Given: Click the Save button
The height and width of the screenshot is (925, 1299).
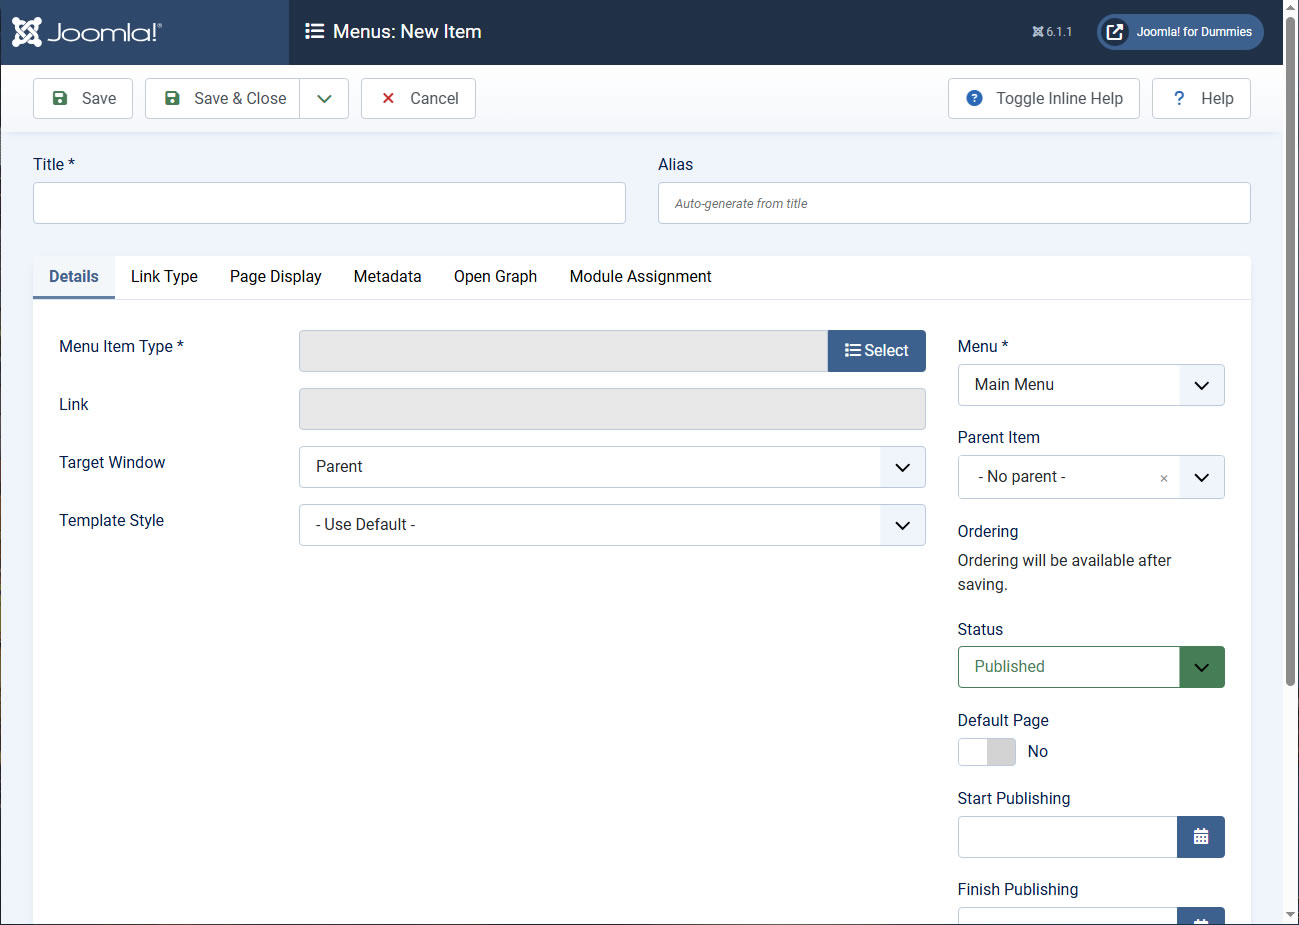Looking at the screenshot, I should [83, 98].
